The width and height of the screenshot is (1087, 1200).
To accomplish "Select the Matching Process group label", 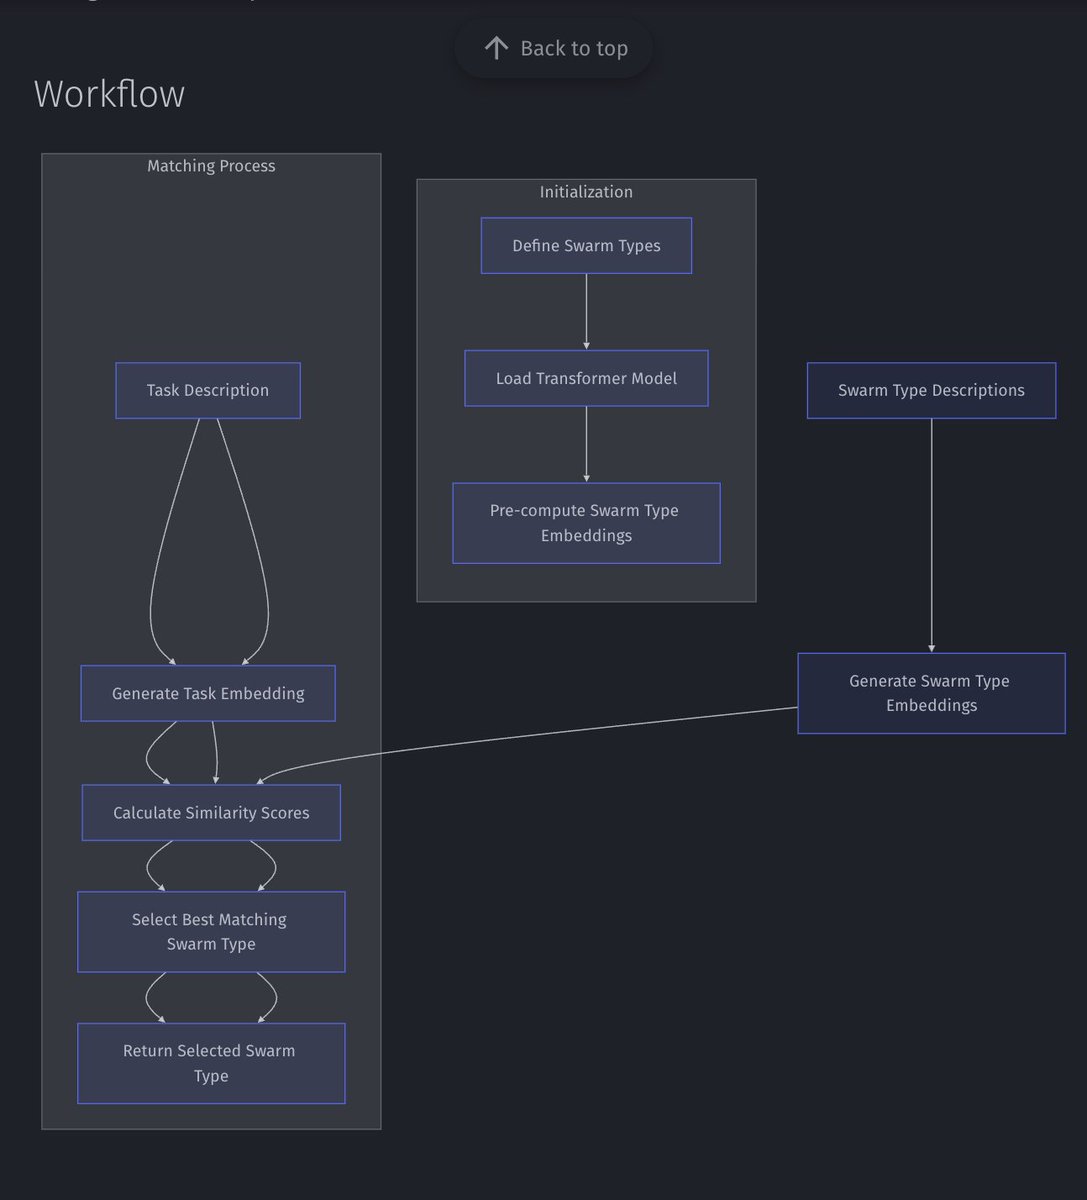I will [x=211, y=166].
